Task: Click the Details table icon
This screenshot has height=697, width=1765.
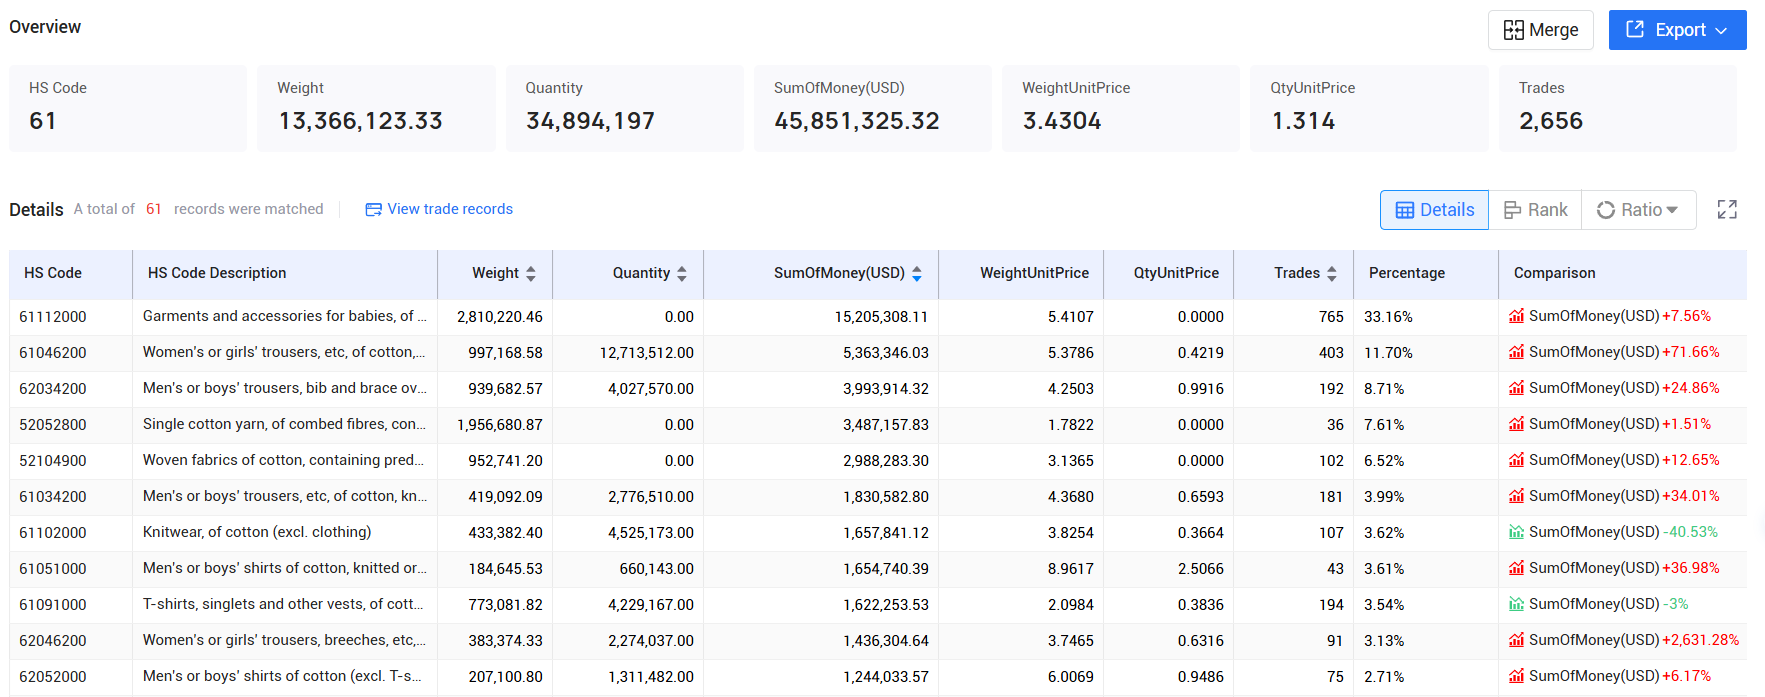Action: click(1405, 210)
